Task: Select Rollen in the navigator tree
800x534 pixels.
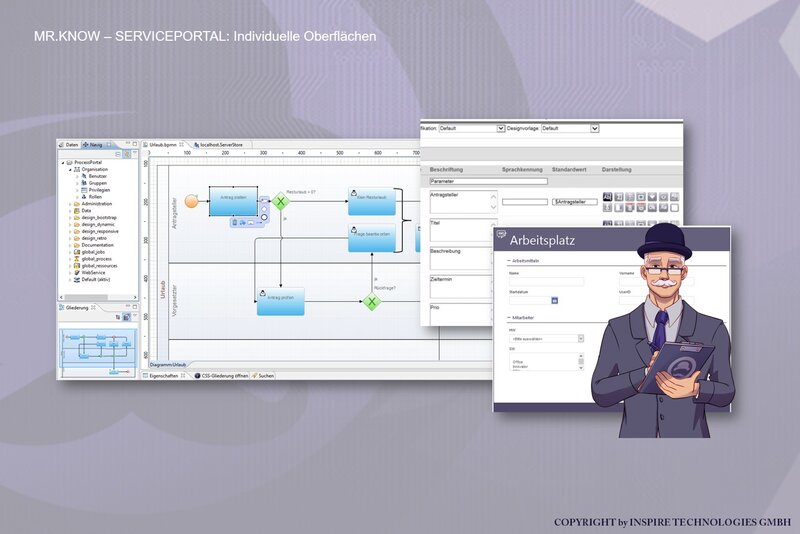Action: [x=92, y=197]
